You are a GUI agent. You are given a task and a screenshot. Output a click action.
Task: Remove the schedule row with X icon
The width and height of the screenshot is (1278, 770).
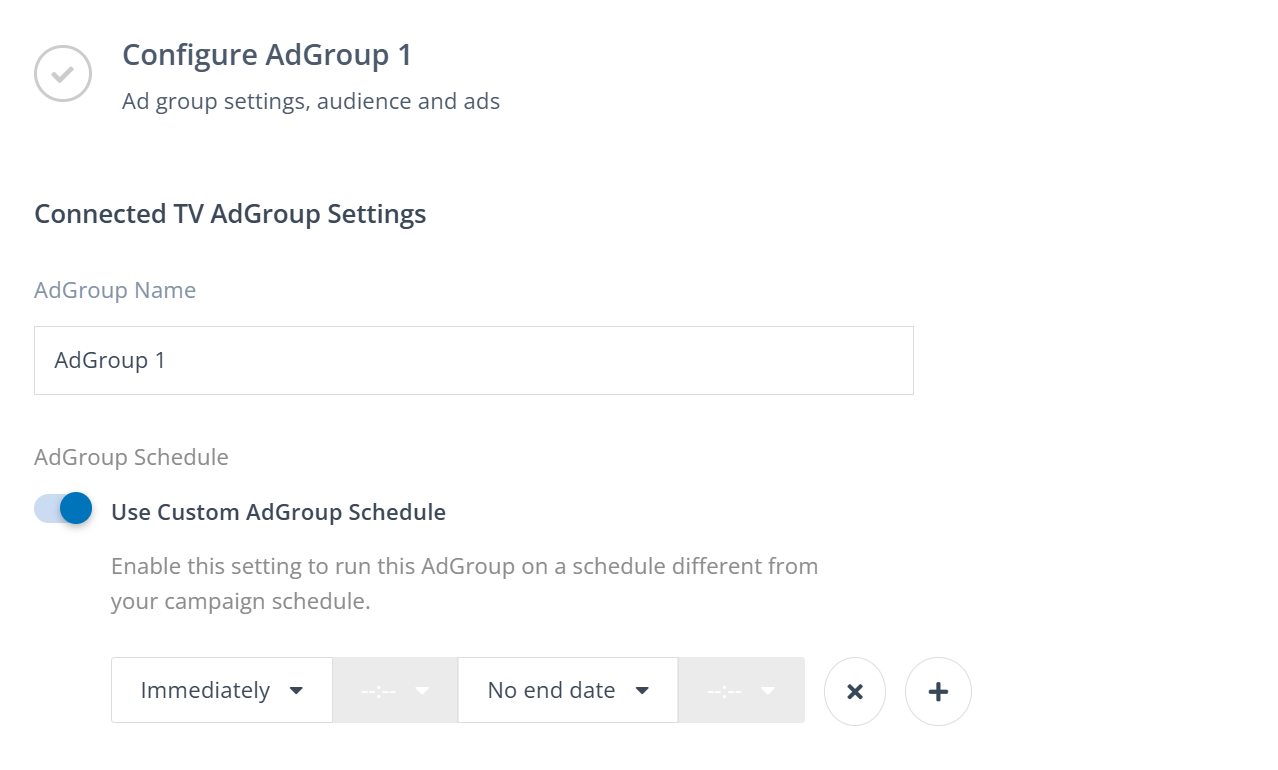854,691
